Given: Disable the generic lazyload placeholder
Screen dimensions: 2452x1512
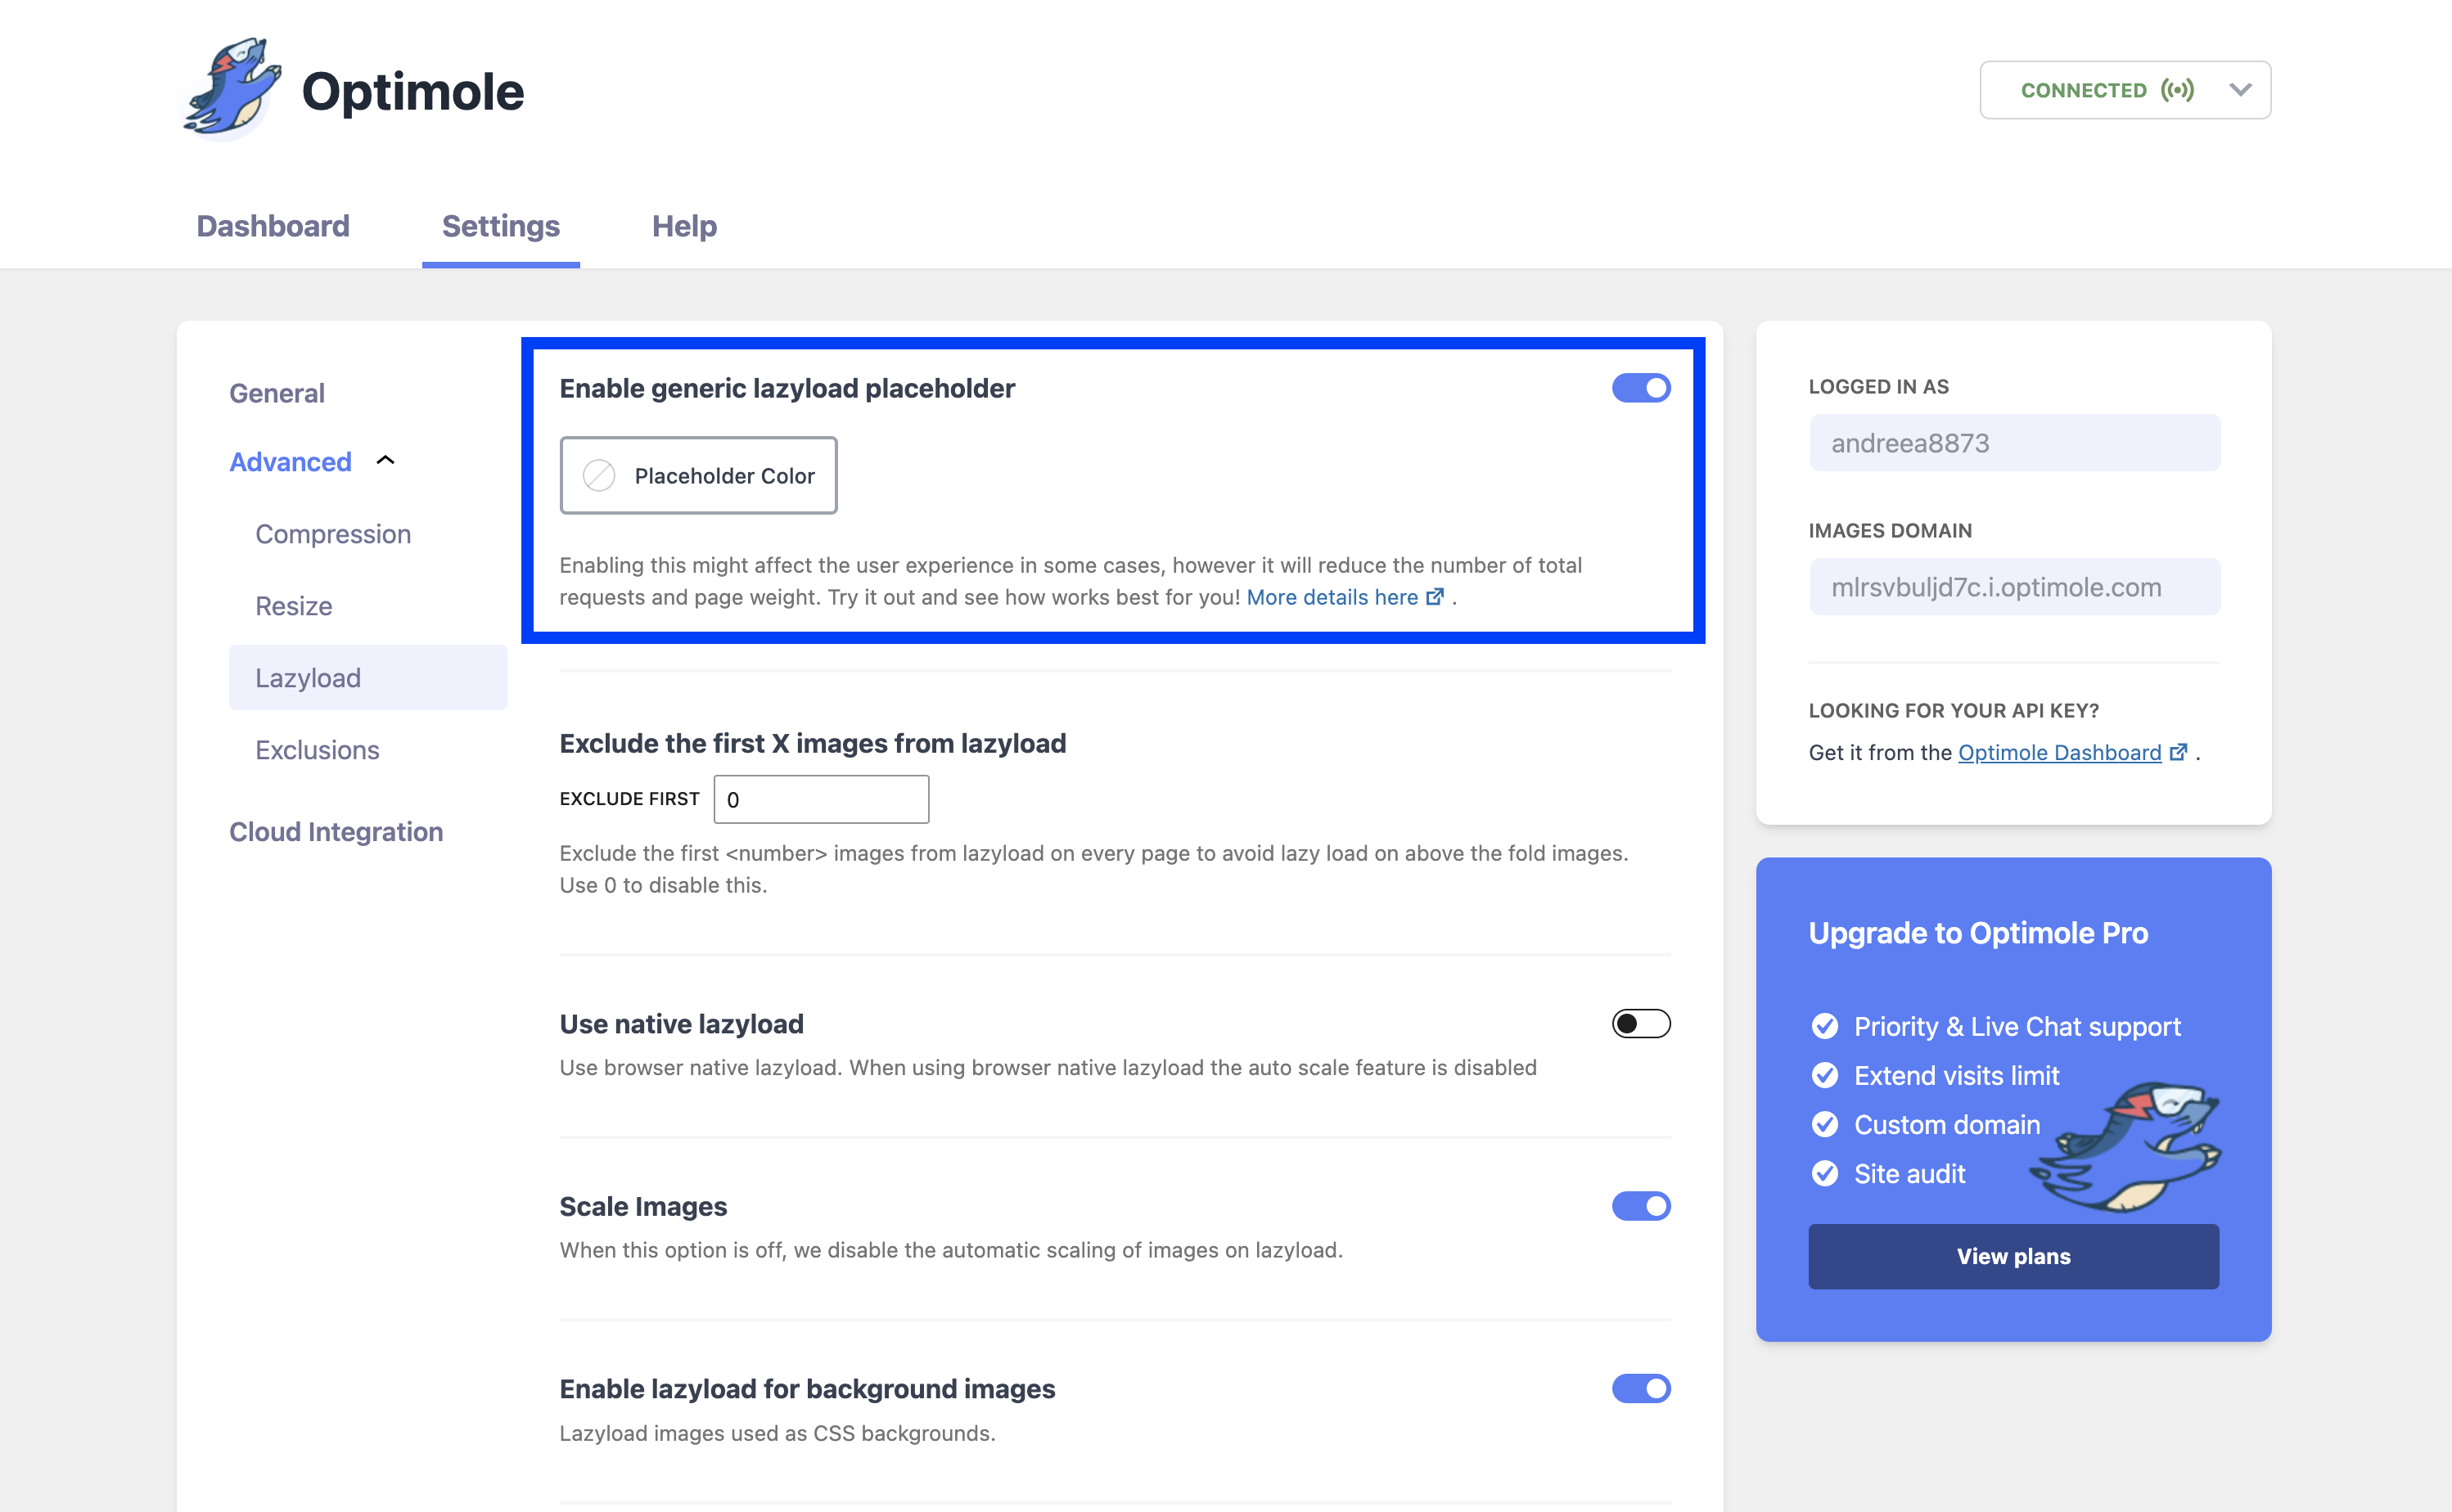Looking at the screenshot, I should [1641, 388].
